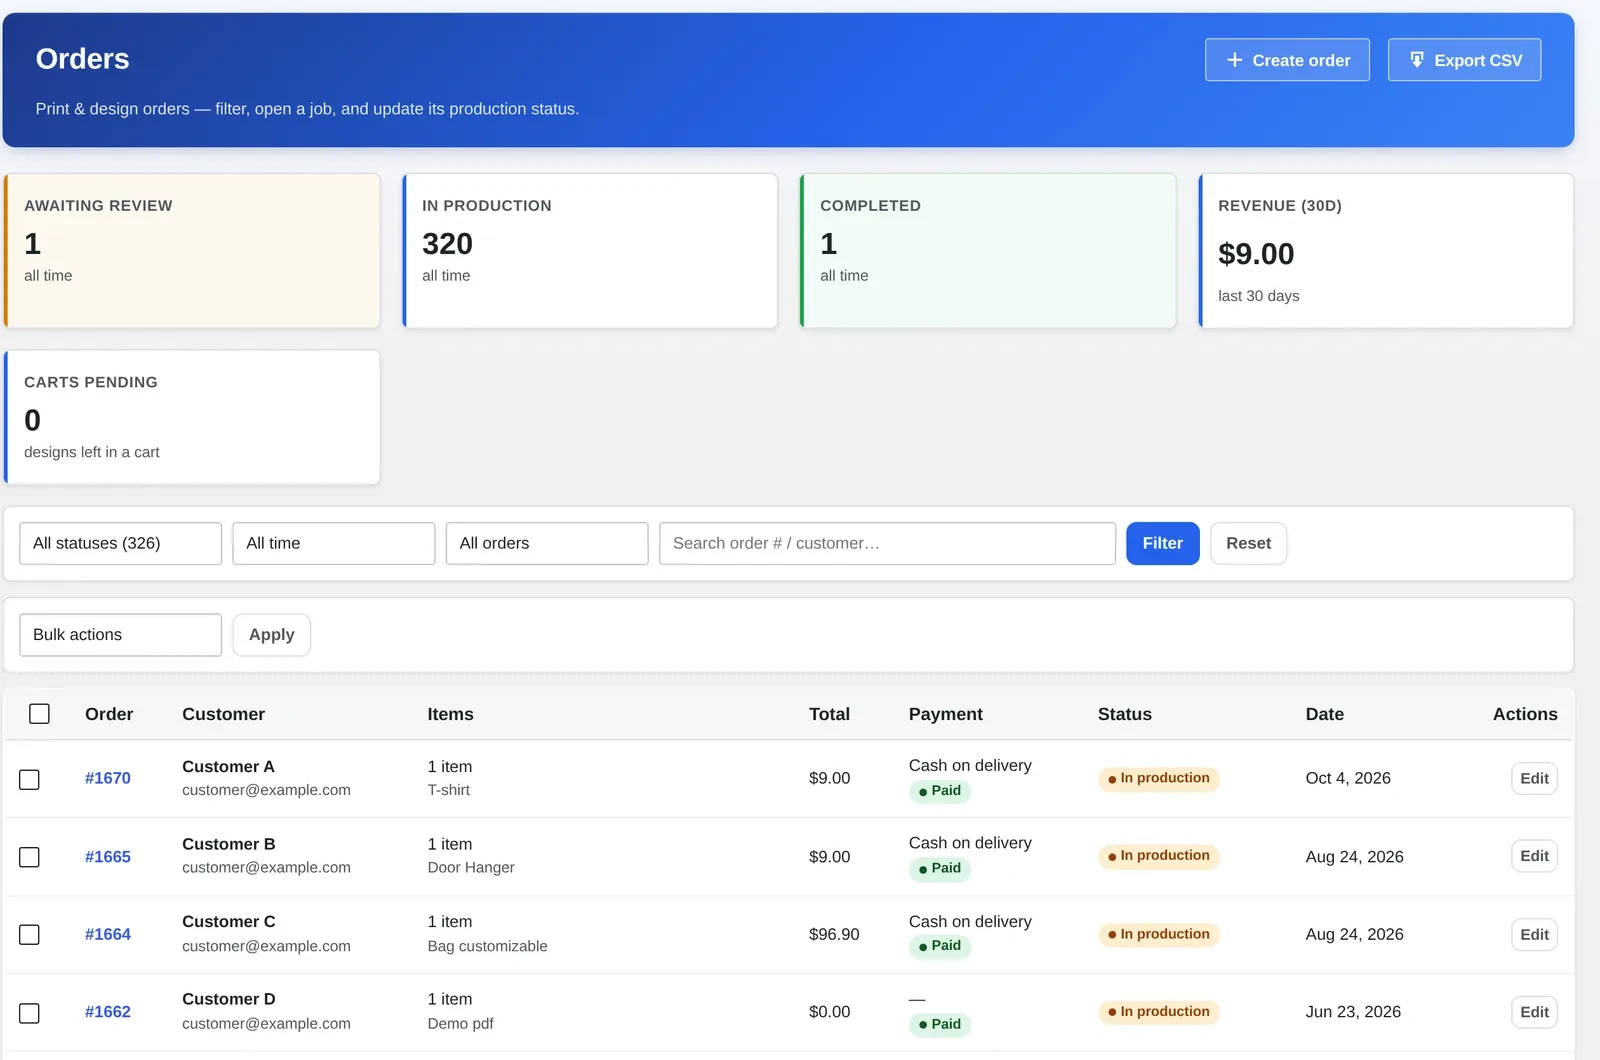1600x1060 pixels.
Task: Click the Customer C name
Action: [229, 922]
